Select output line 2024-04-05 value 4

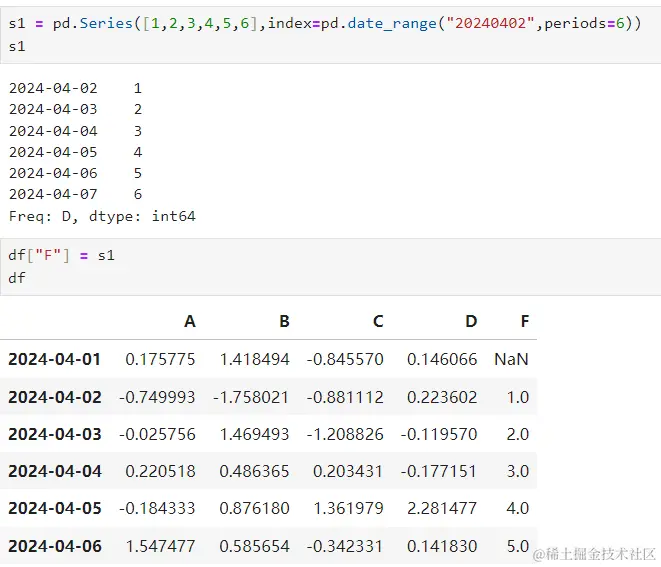(75, 152)
